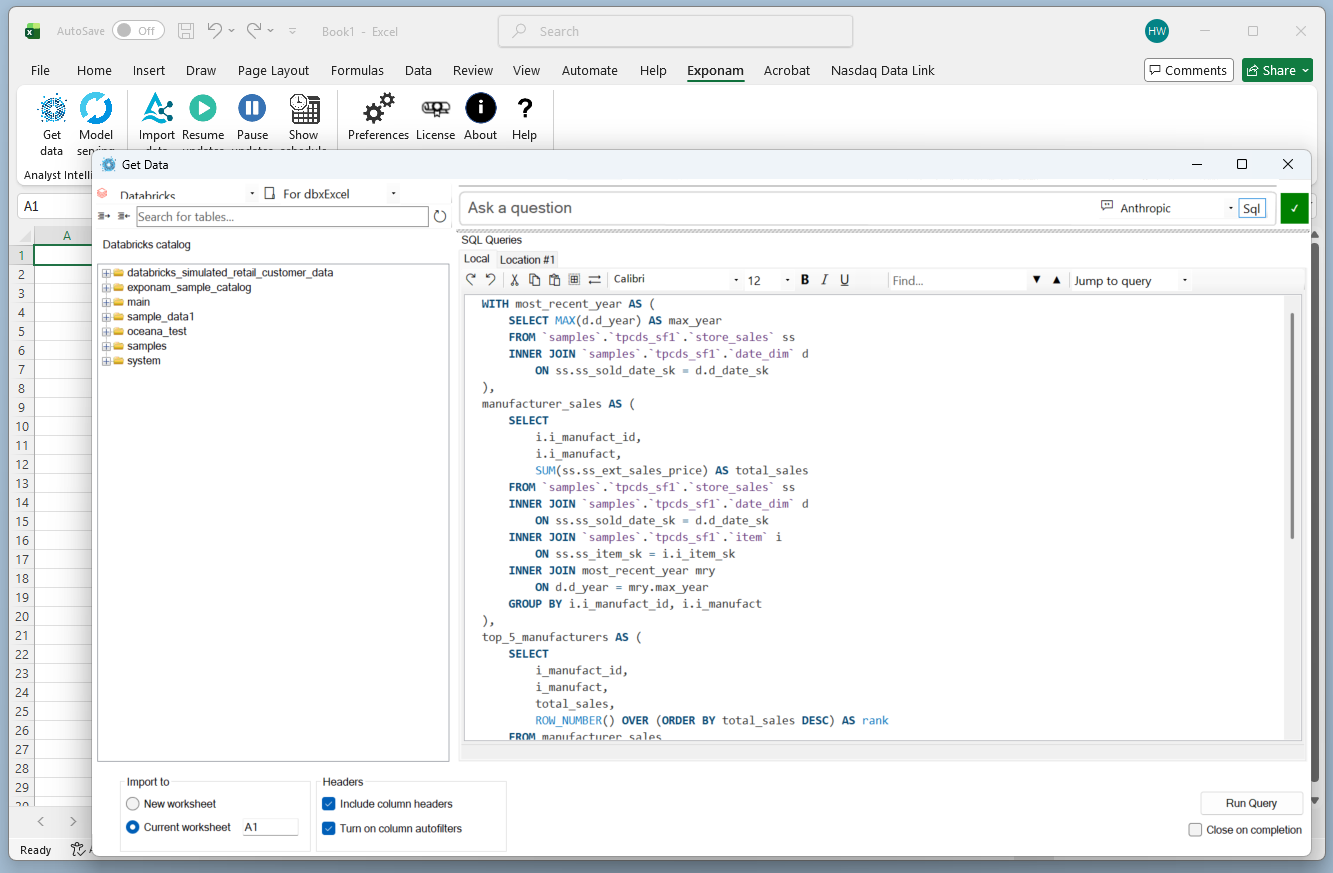Click the HW account avatar

pyautogui.click(x=1157, y=31)
